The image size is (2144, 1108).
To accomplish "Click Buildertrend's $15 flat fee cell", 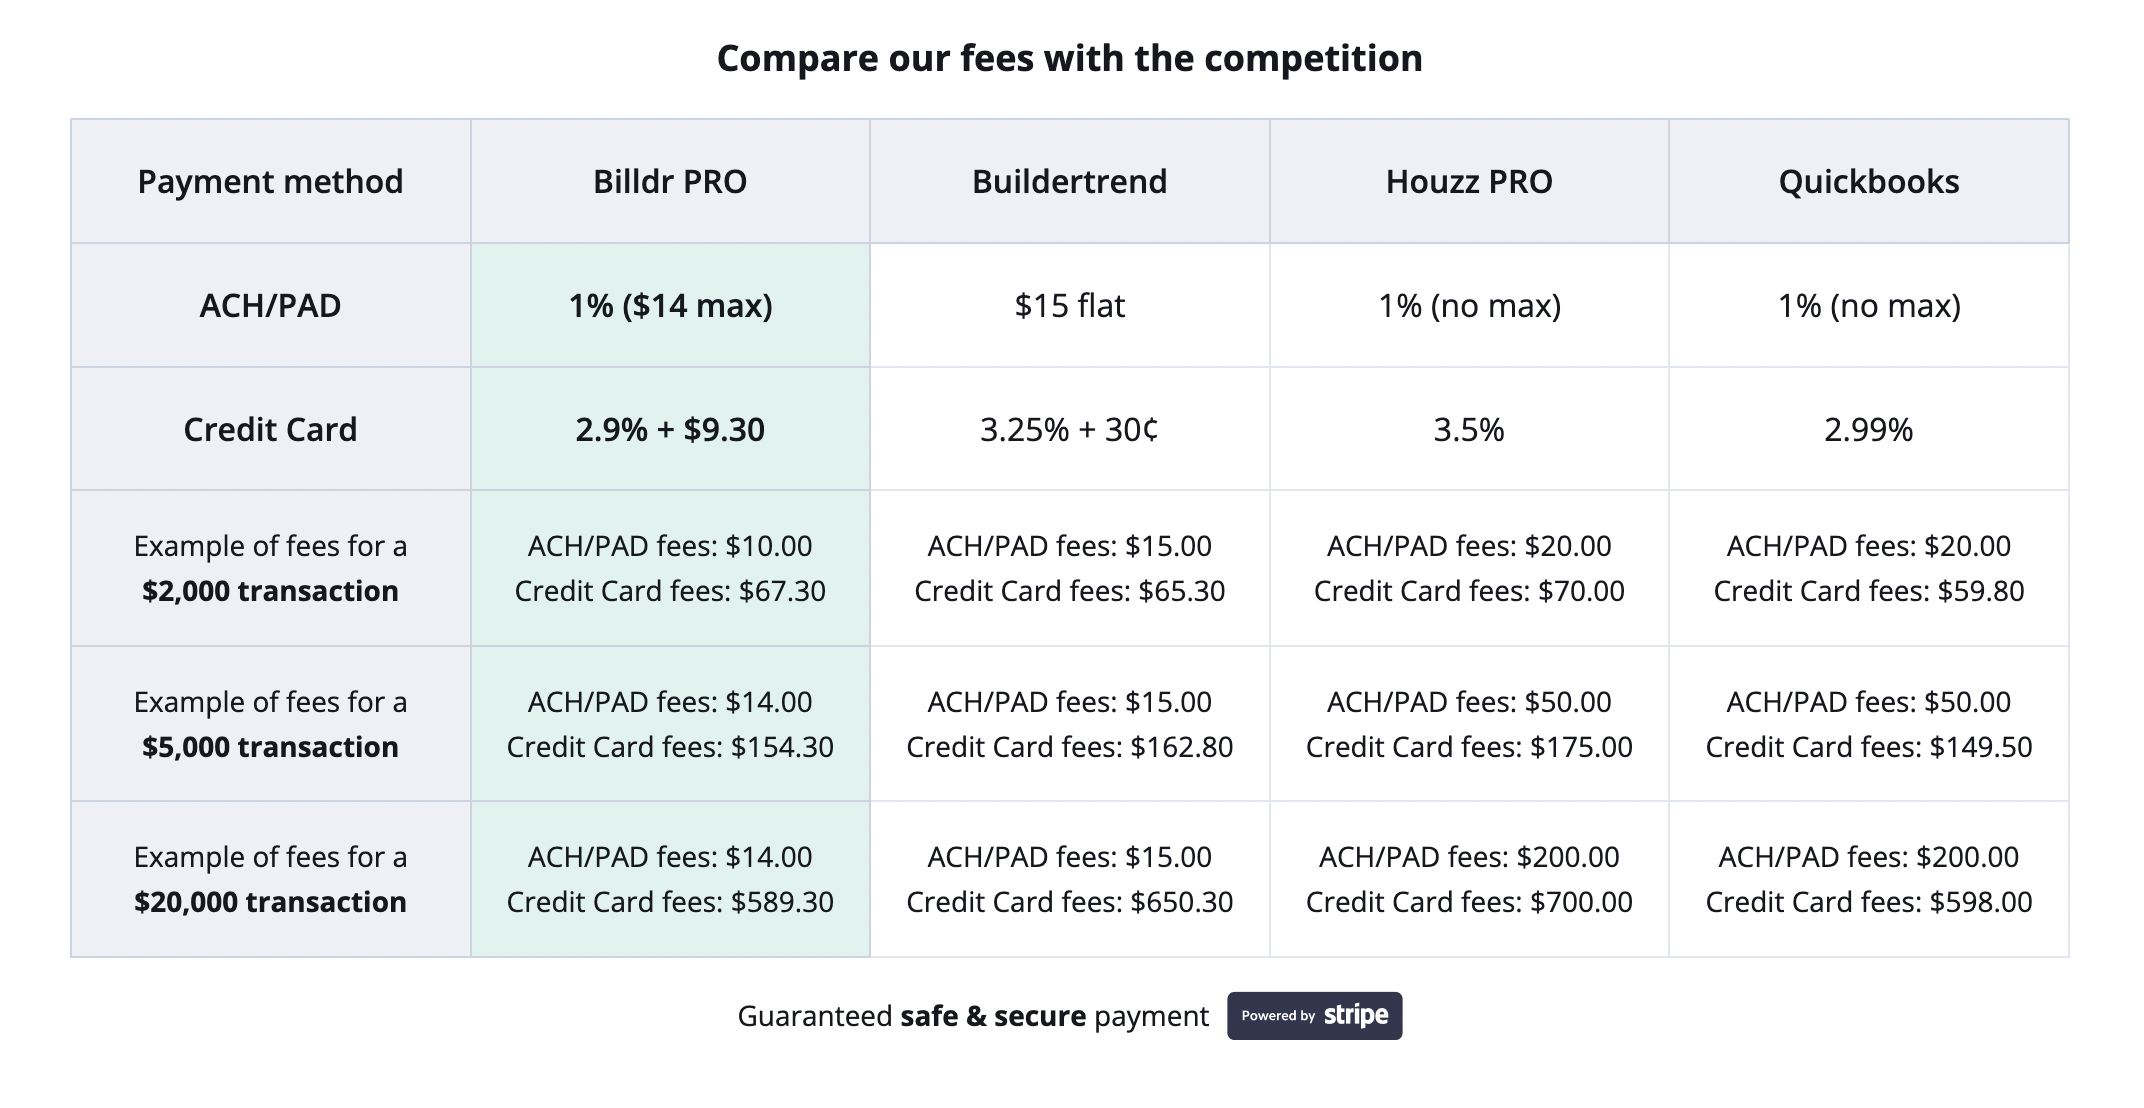I will (1069, 305).
